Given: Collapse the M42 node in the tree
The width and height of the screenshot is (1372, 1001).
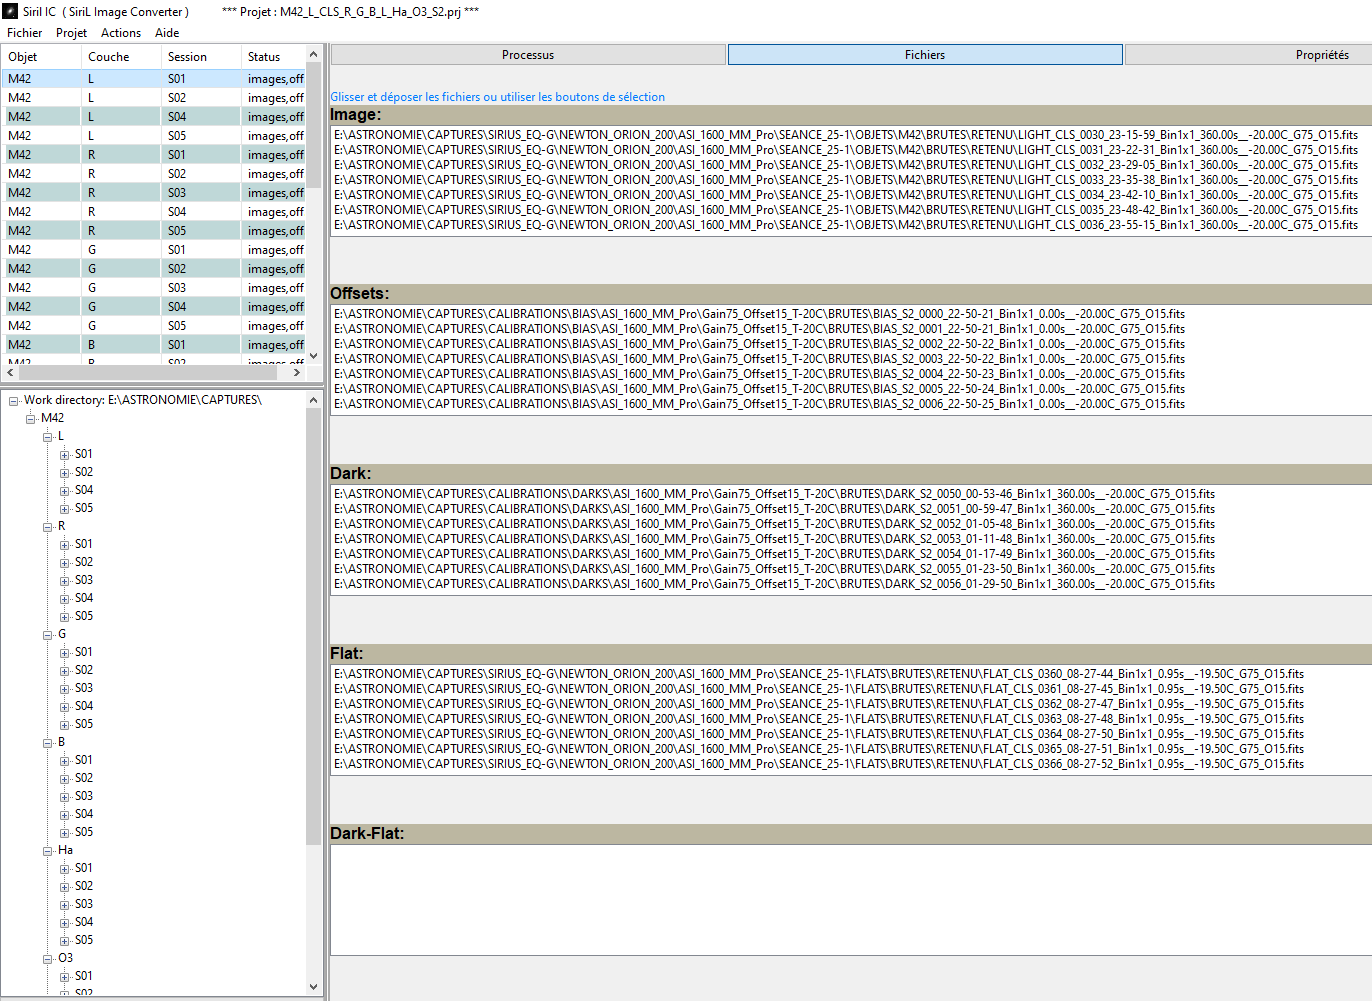Looking at the screenshot, I should 31,418.
